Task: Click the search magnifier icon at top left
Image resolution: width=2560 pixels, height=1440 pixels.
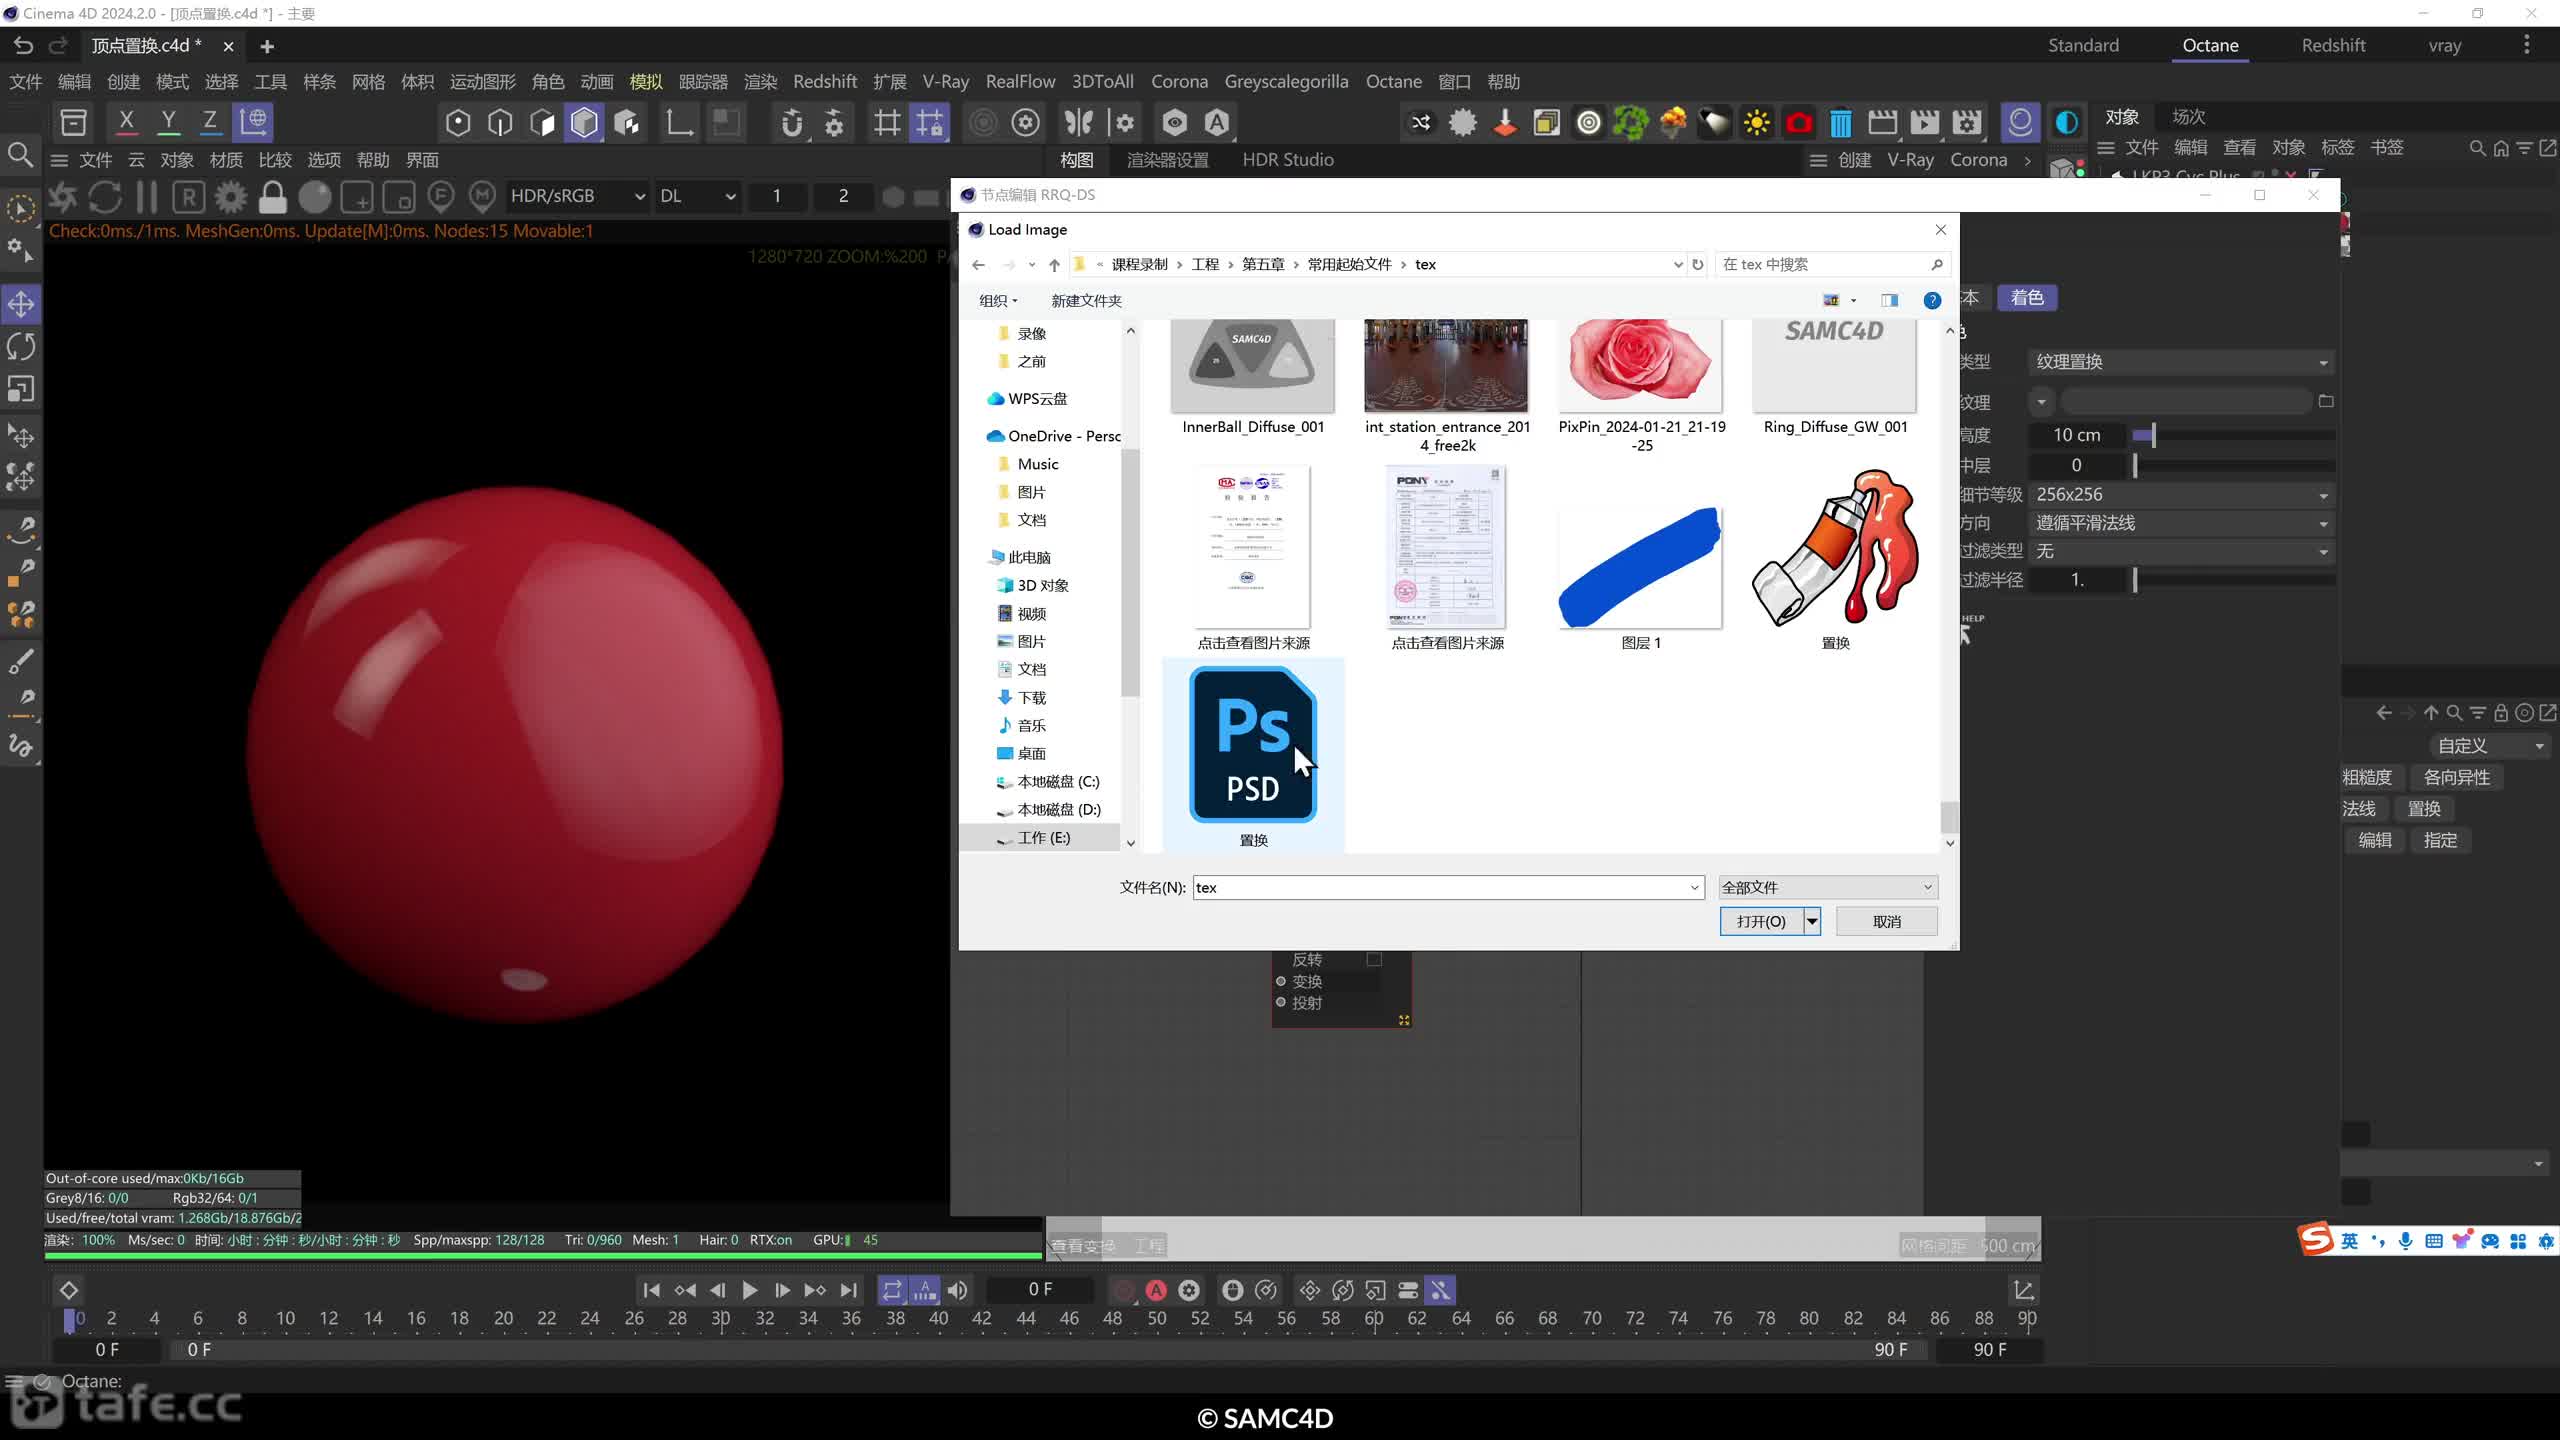Action: [20, 155]
